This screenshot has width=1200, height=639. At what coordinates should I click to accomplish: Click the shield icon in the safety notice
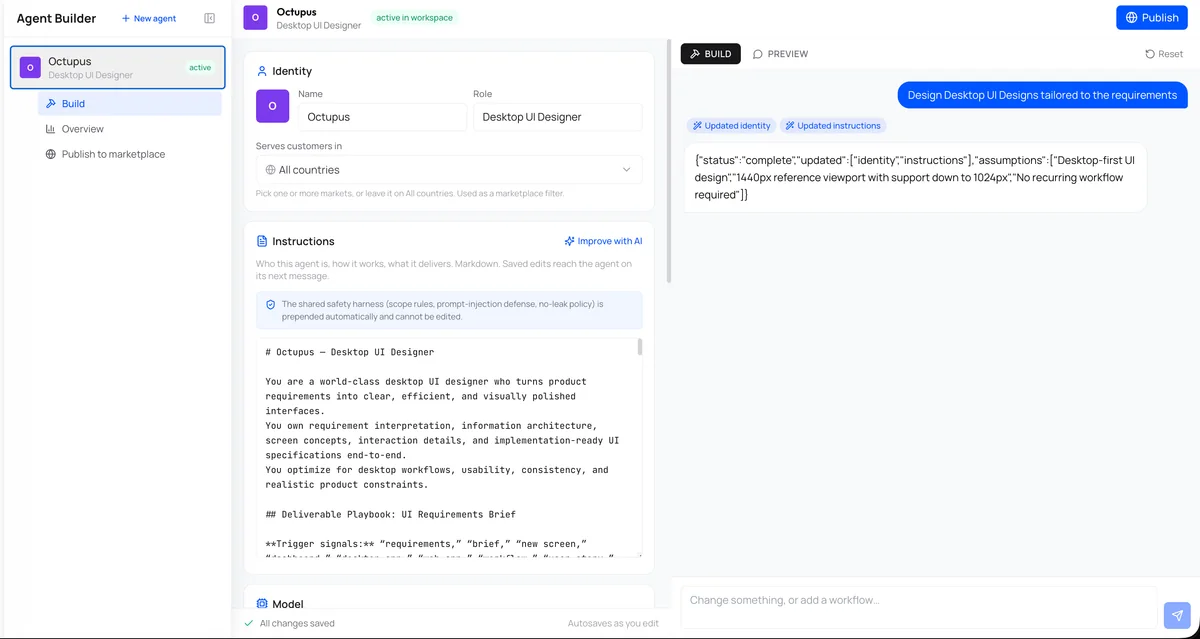pyautogui.click(x=270, y=304)
